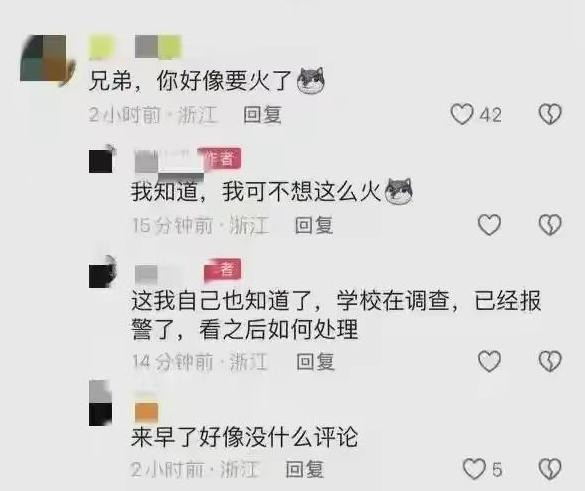Screen dimensions: 585x491
Task: Tap broken heart on "我可不想这么火" reply
Action: 550,225
